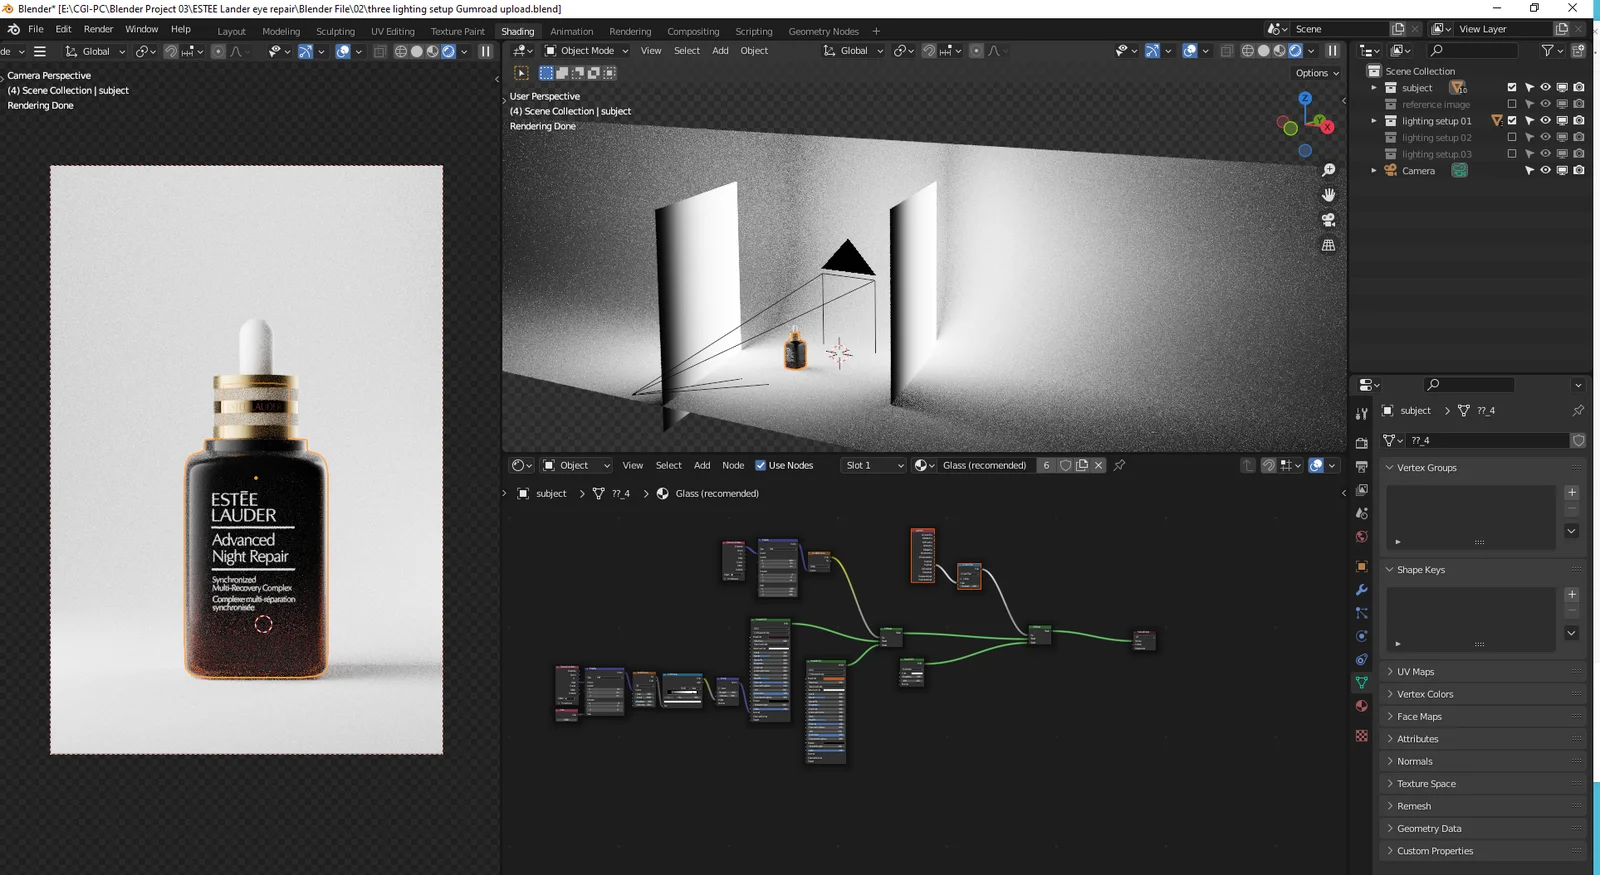Click the new collection icon in outliner
Screen dimensions: 1600x875
tap(1578, 51)
